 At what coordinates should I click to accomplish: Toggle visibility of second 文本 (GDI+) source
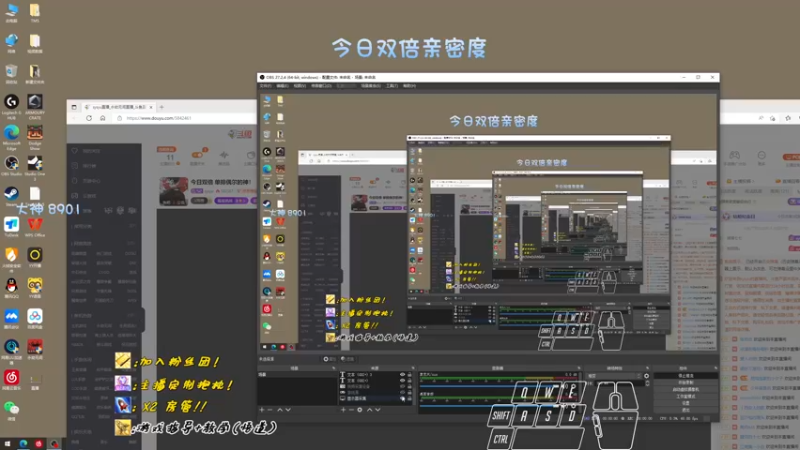[x=402, y=381]
